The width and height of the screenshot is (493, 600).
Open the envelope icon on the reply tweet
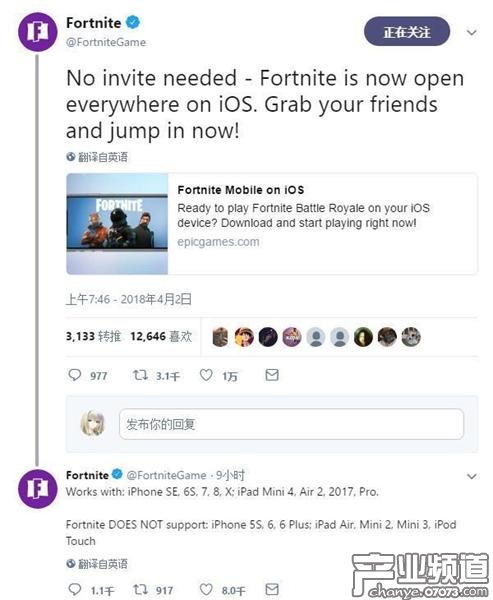point(272,589)
